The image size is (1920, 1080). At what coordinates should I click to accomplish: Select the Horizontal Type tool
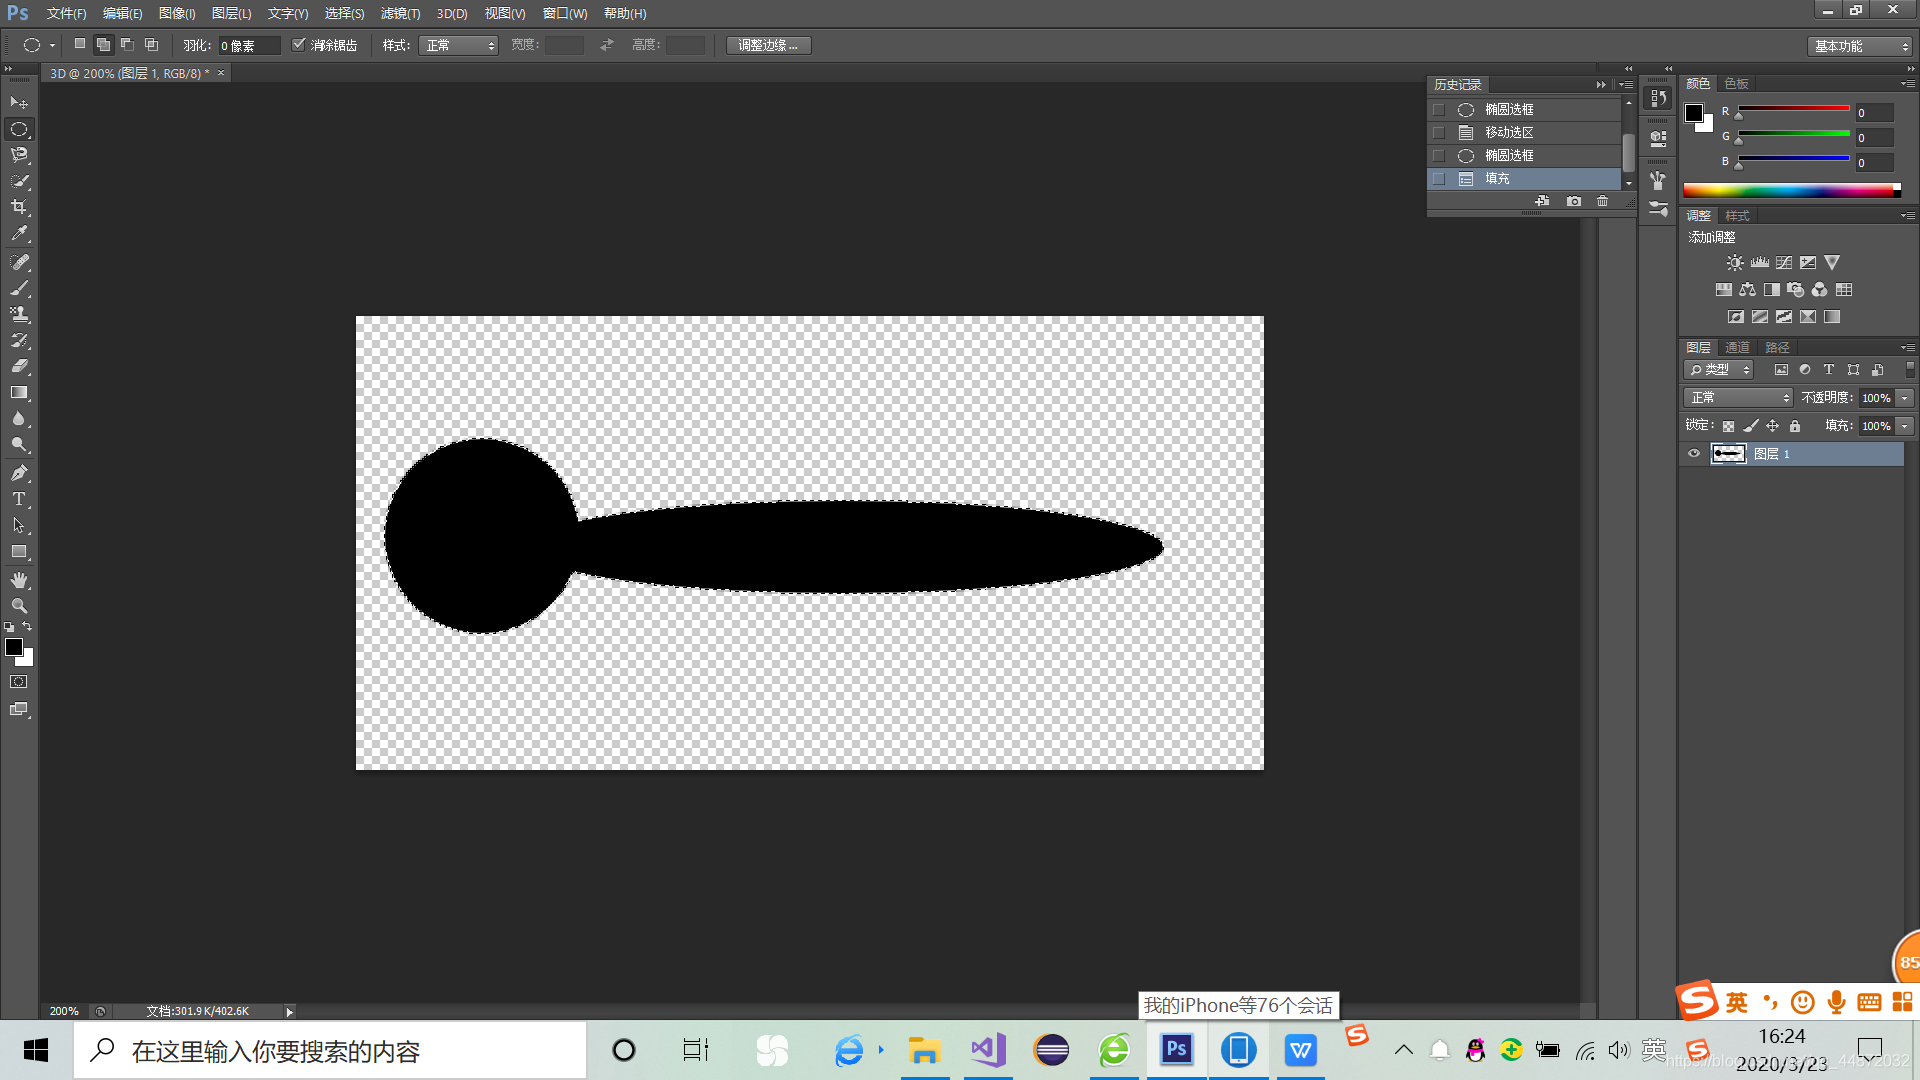[19, 499]
